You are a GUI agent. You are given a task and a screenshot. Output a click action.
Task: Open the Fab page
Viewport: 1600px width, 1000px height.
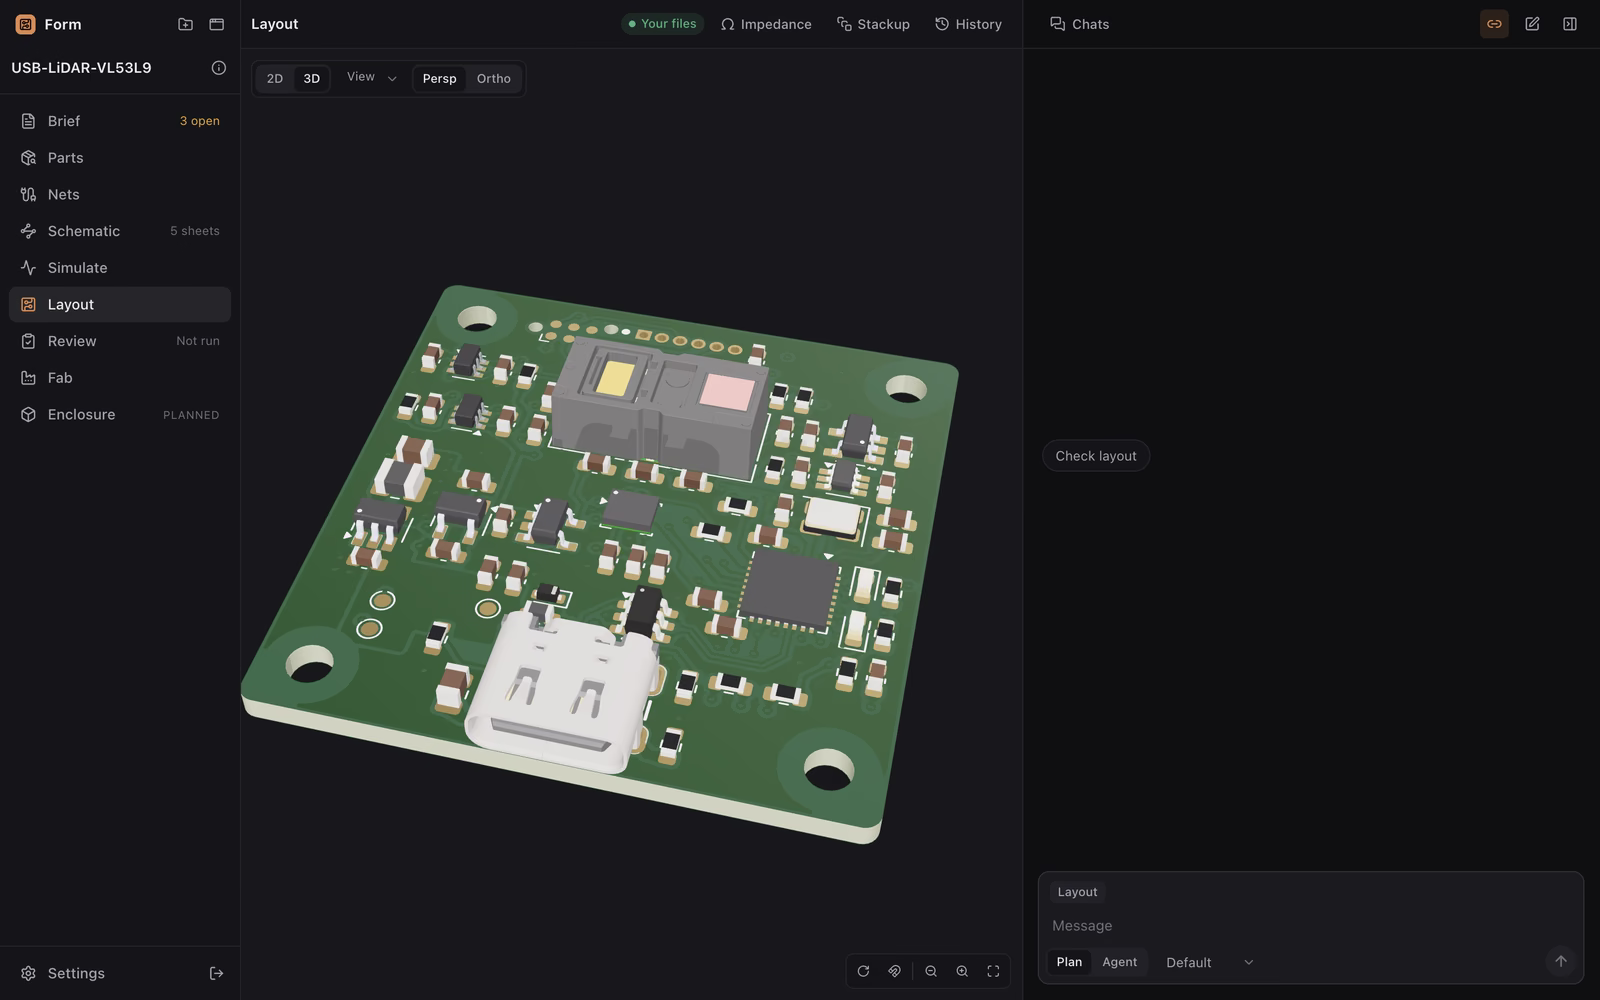pyautogui.click(x=120, y=378)
